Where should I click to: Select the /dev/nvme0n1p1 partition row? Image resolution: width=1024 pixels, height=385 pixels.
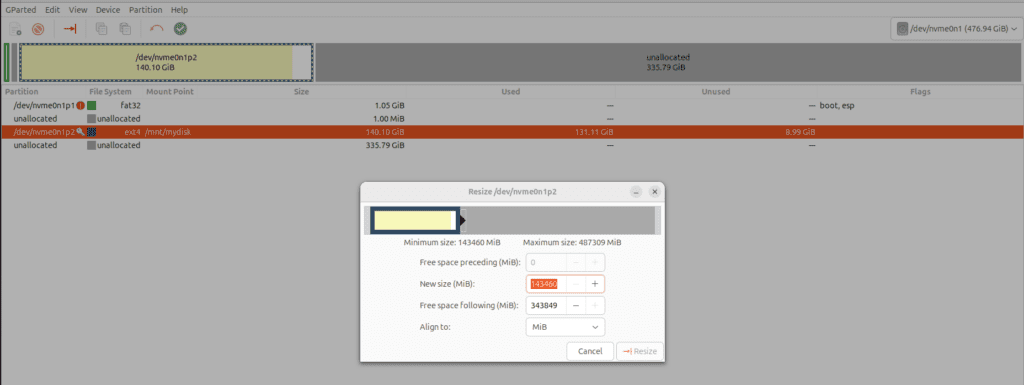coord(512,105)
